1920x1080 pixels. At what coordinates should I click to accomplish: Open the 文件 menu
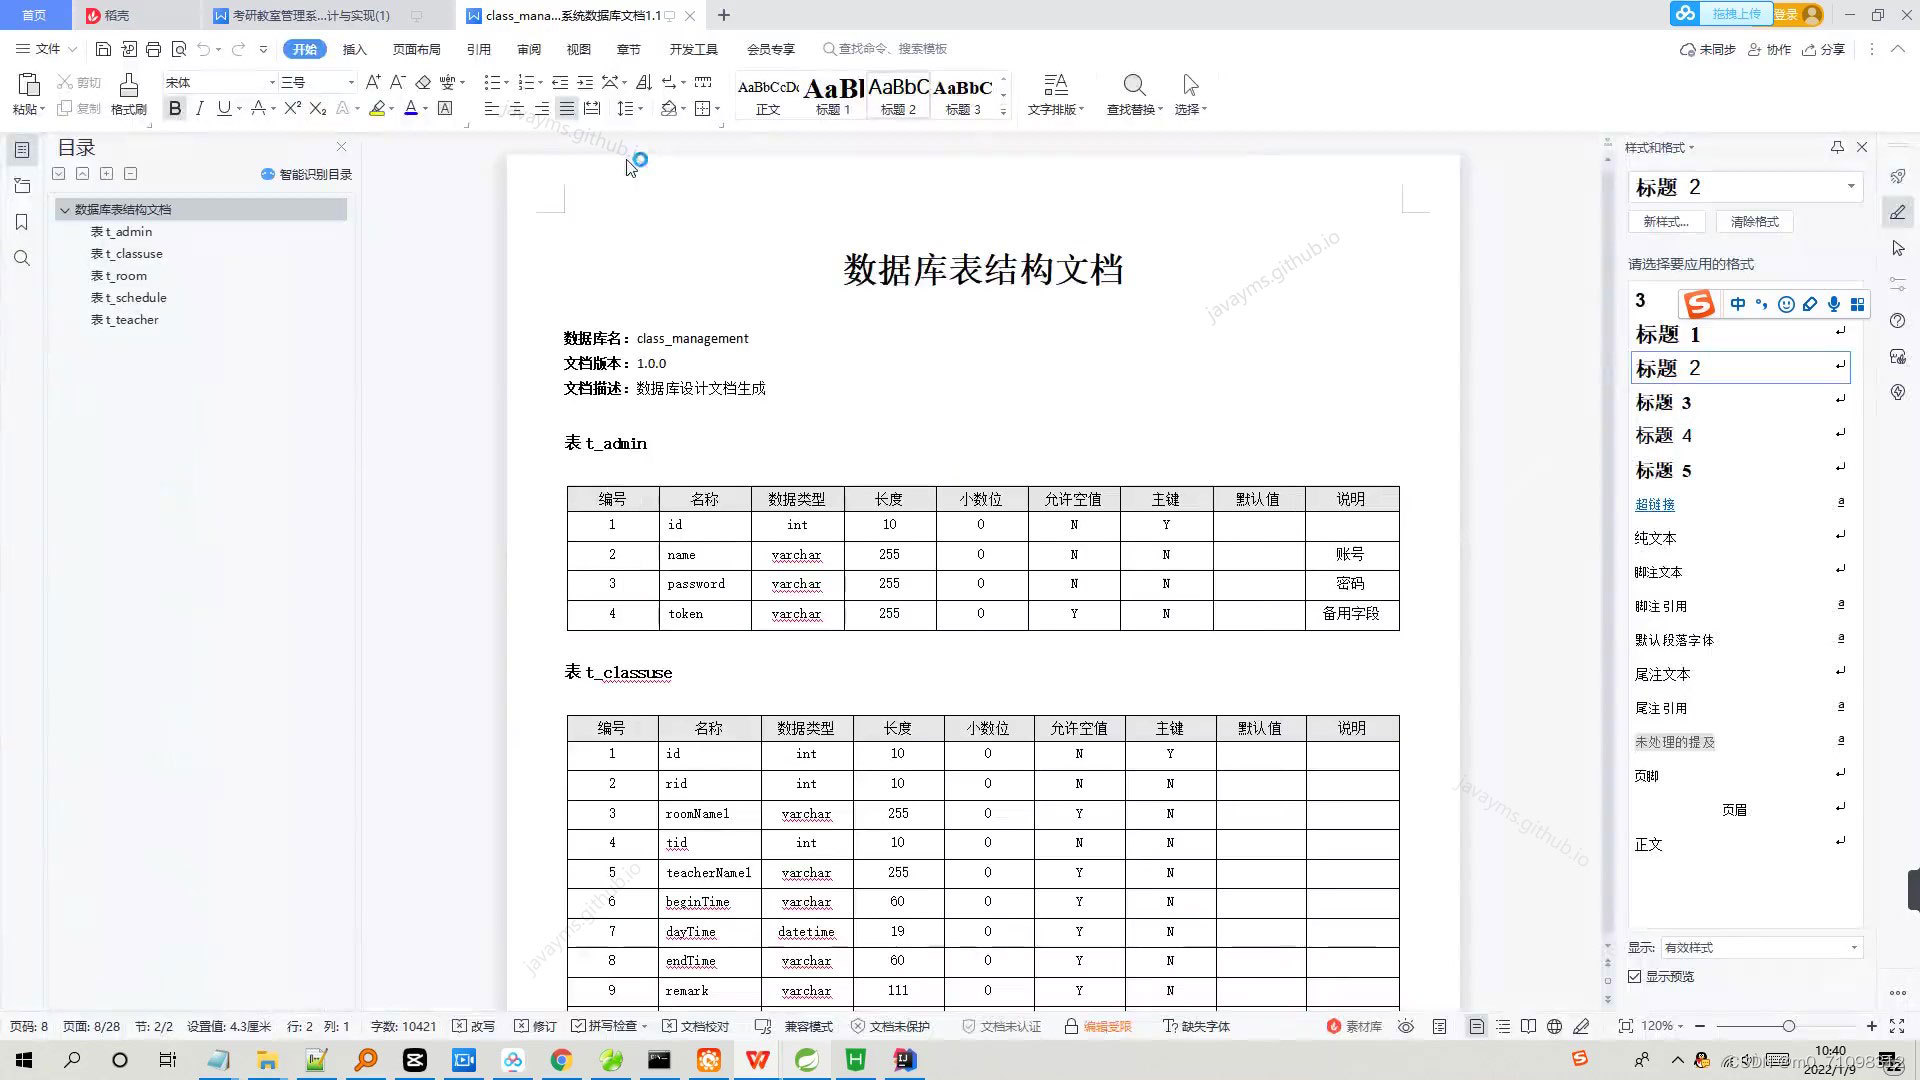(x=45, y=49)
